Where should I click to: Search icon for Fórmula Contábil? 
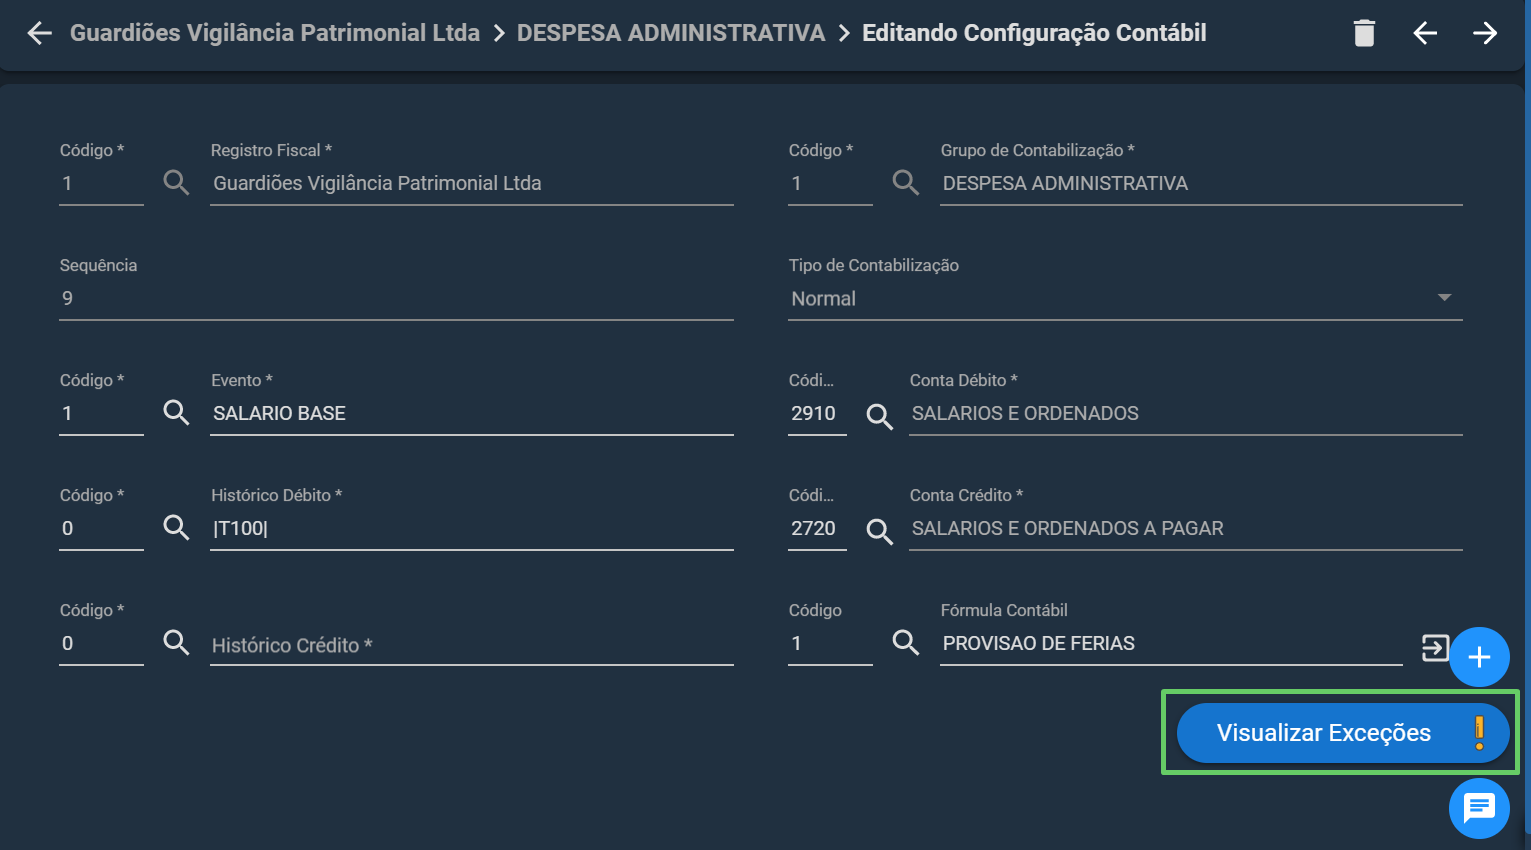[905, 642]
